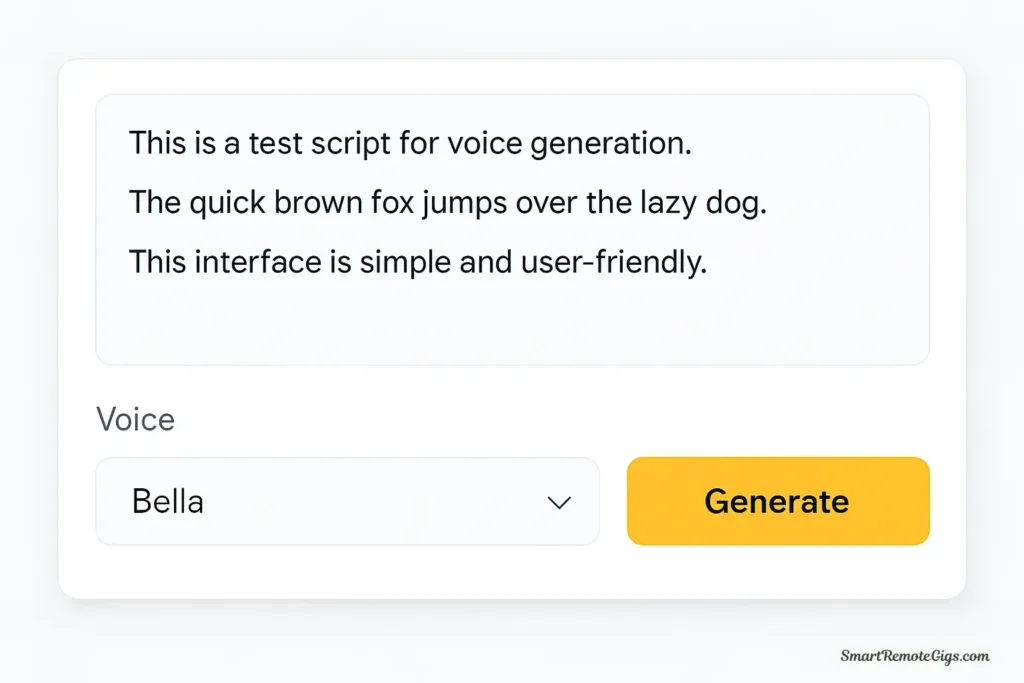Select the quick brown fox sentence

click(x=450, y=203)
